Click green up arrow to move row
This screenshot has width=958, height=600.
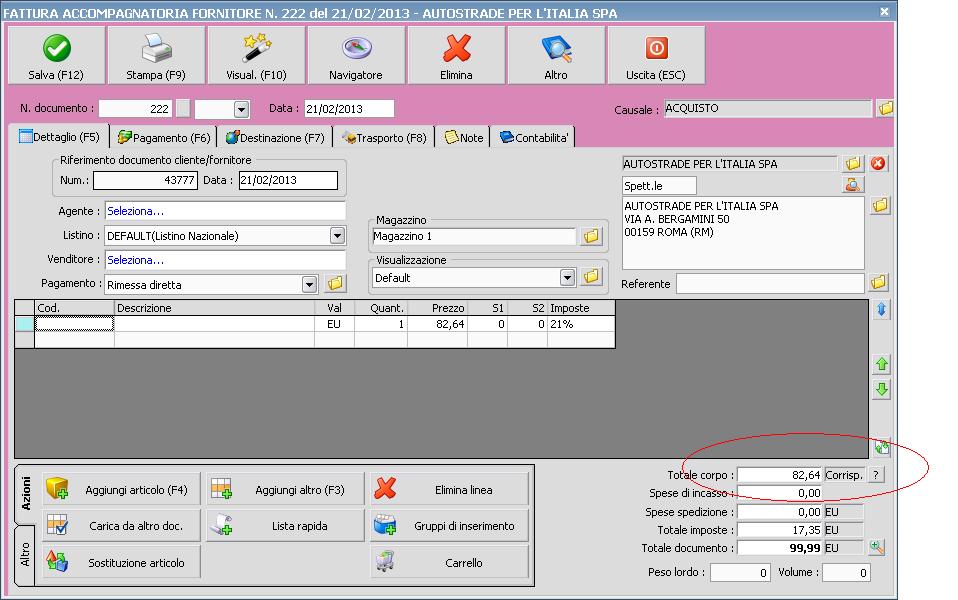(x=881, y=365)
